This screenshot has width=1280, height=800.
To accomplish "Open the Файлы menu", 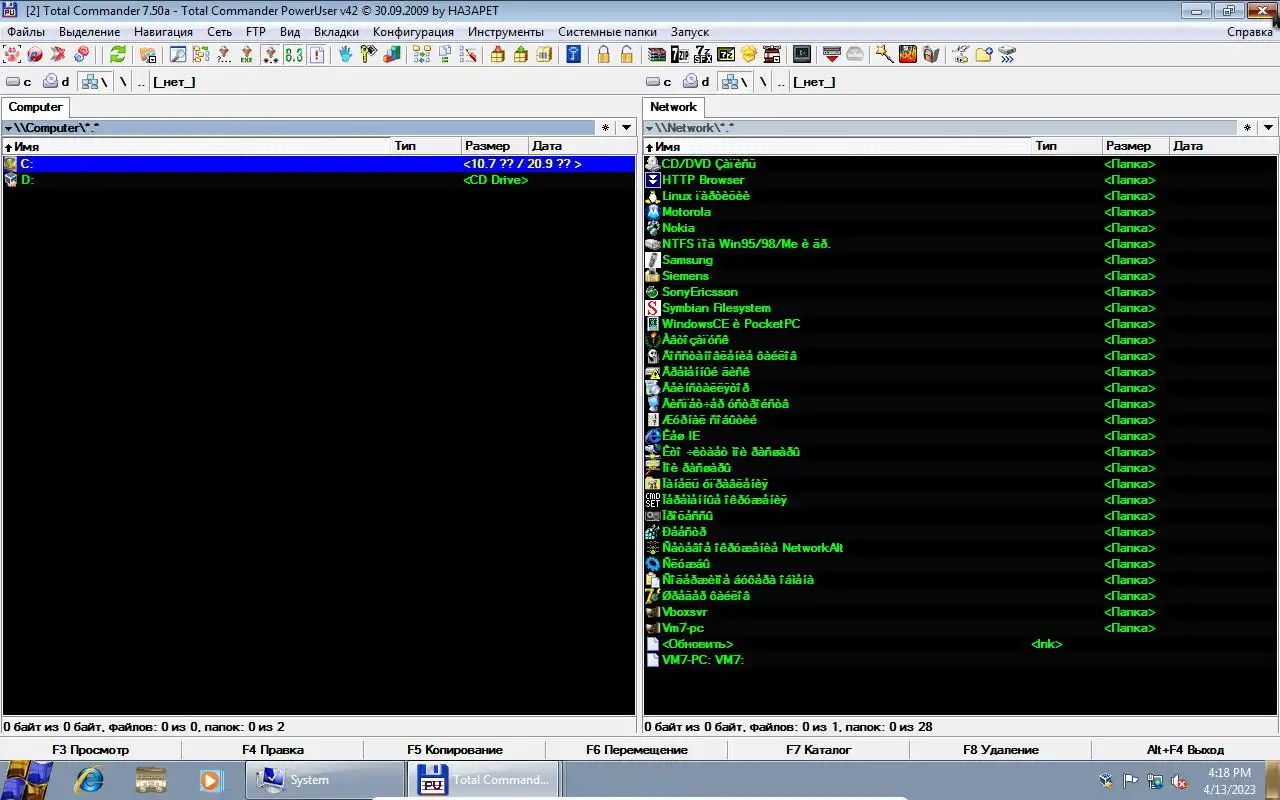I will coord(26,32).
